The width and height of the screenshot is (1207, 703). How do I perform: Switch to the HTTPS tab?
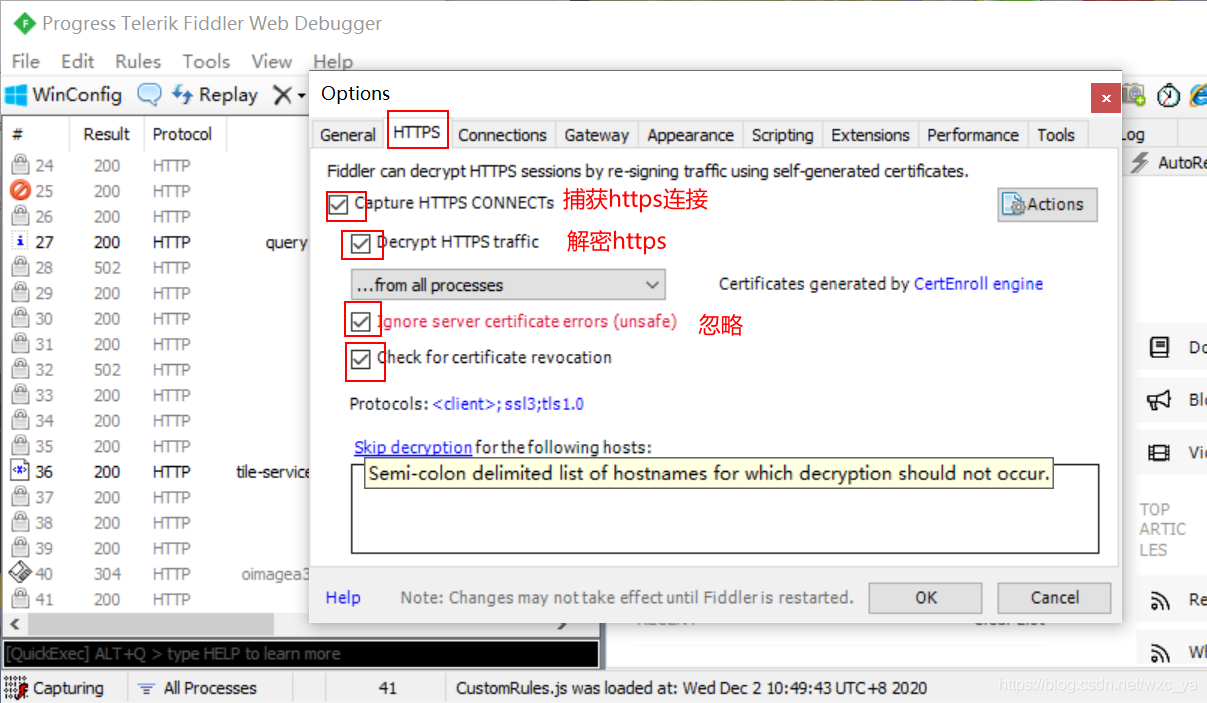tap(417, 132)
